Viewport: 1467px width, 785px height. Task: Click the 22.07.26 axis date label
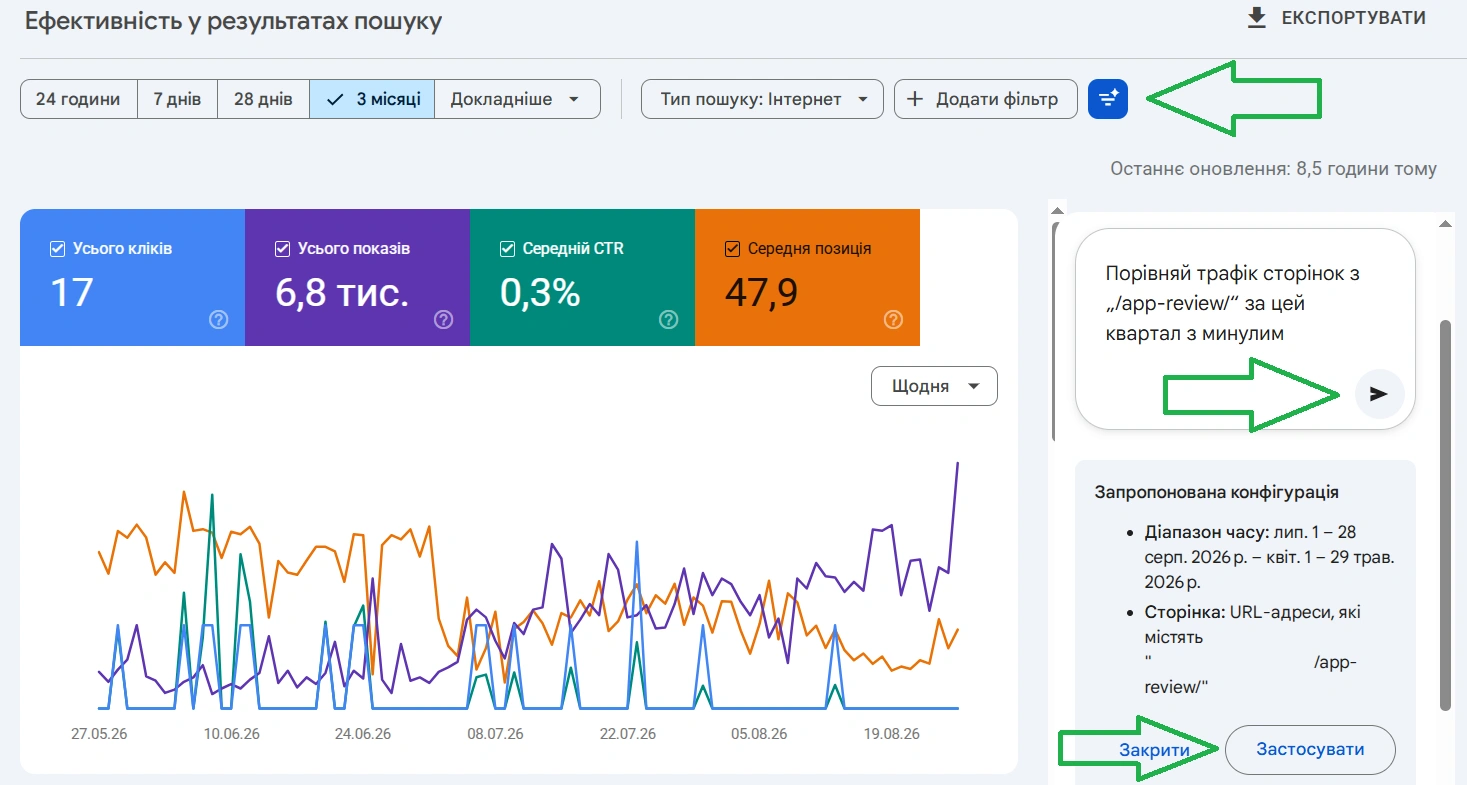click(627, 733)
